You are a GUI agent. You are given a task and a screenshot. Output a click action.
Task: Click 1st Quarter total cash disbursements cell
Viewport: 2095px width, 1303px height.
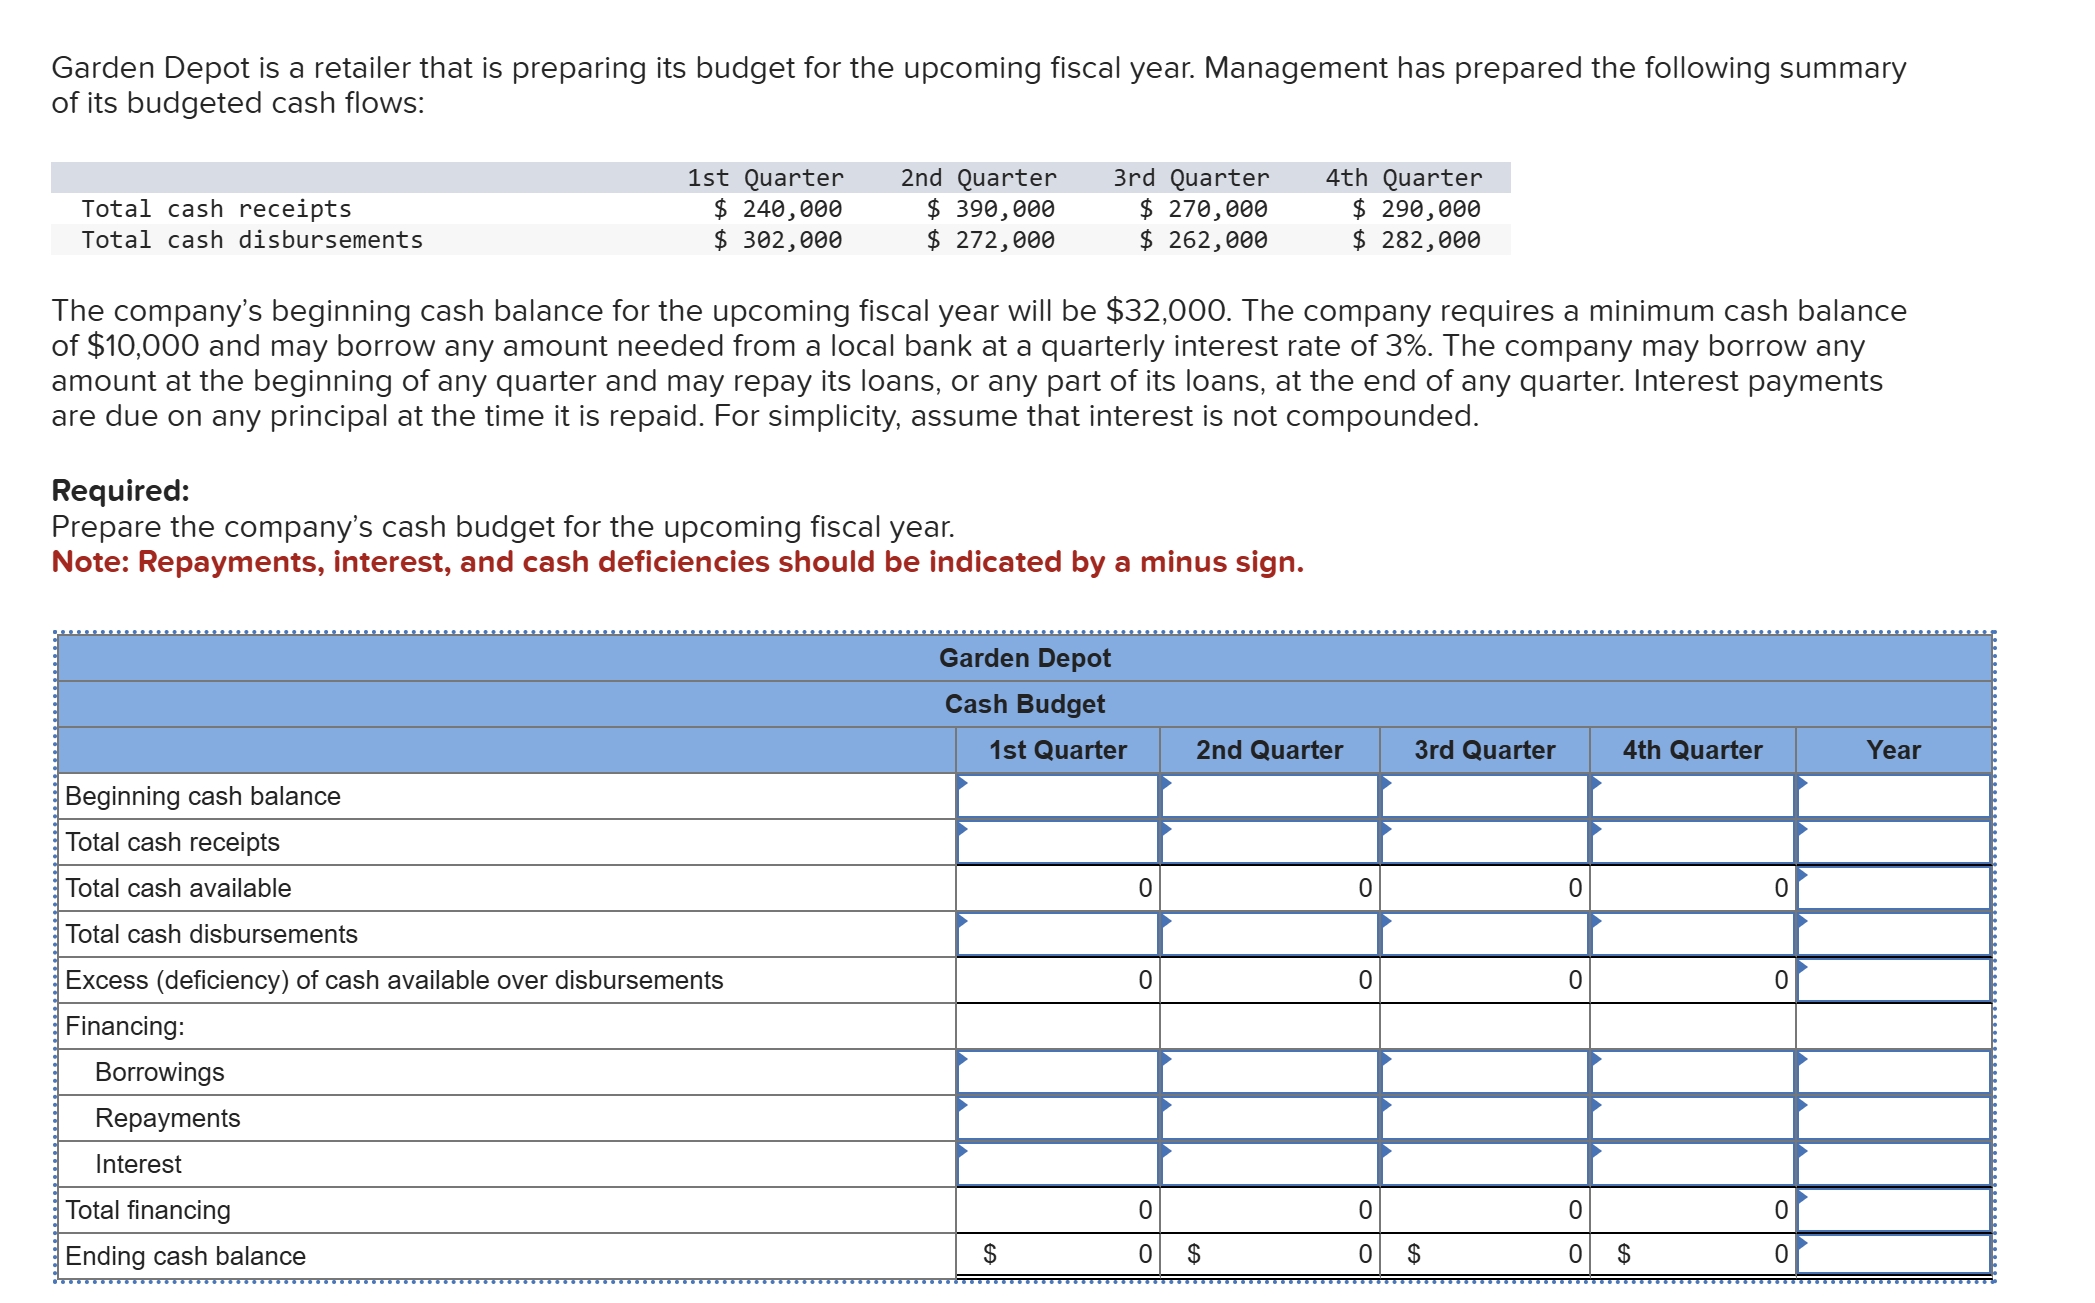pos(1058,935)
